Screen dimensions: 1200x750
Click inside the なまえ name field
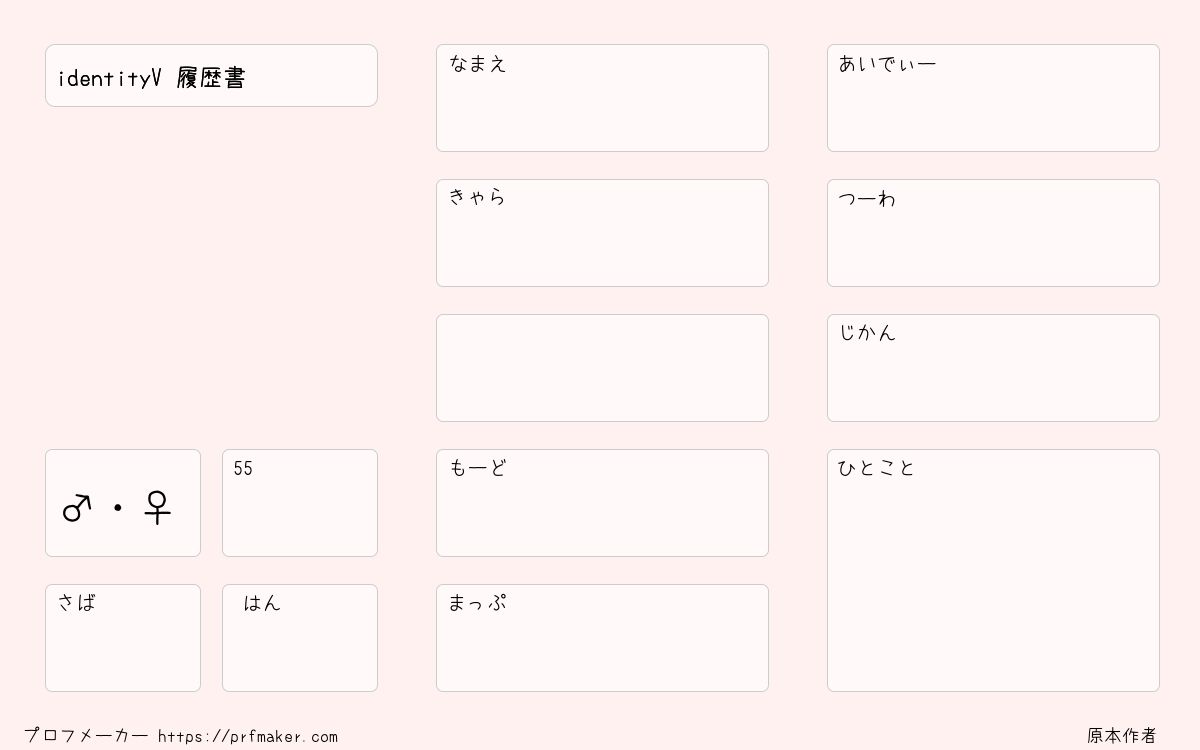tap(602, 98)
